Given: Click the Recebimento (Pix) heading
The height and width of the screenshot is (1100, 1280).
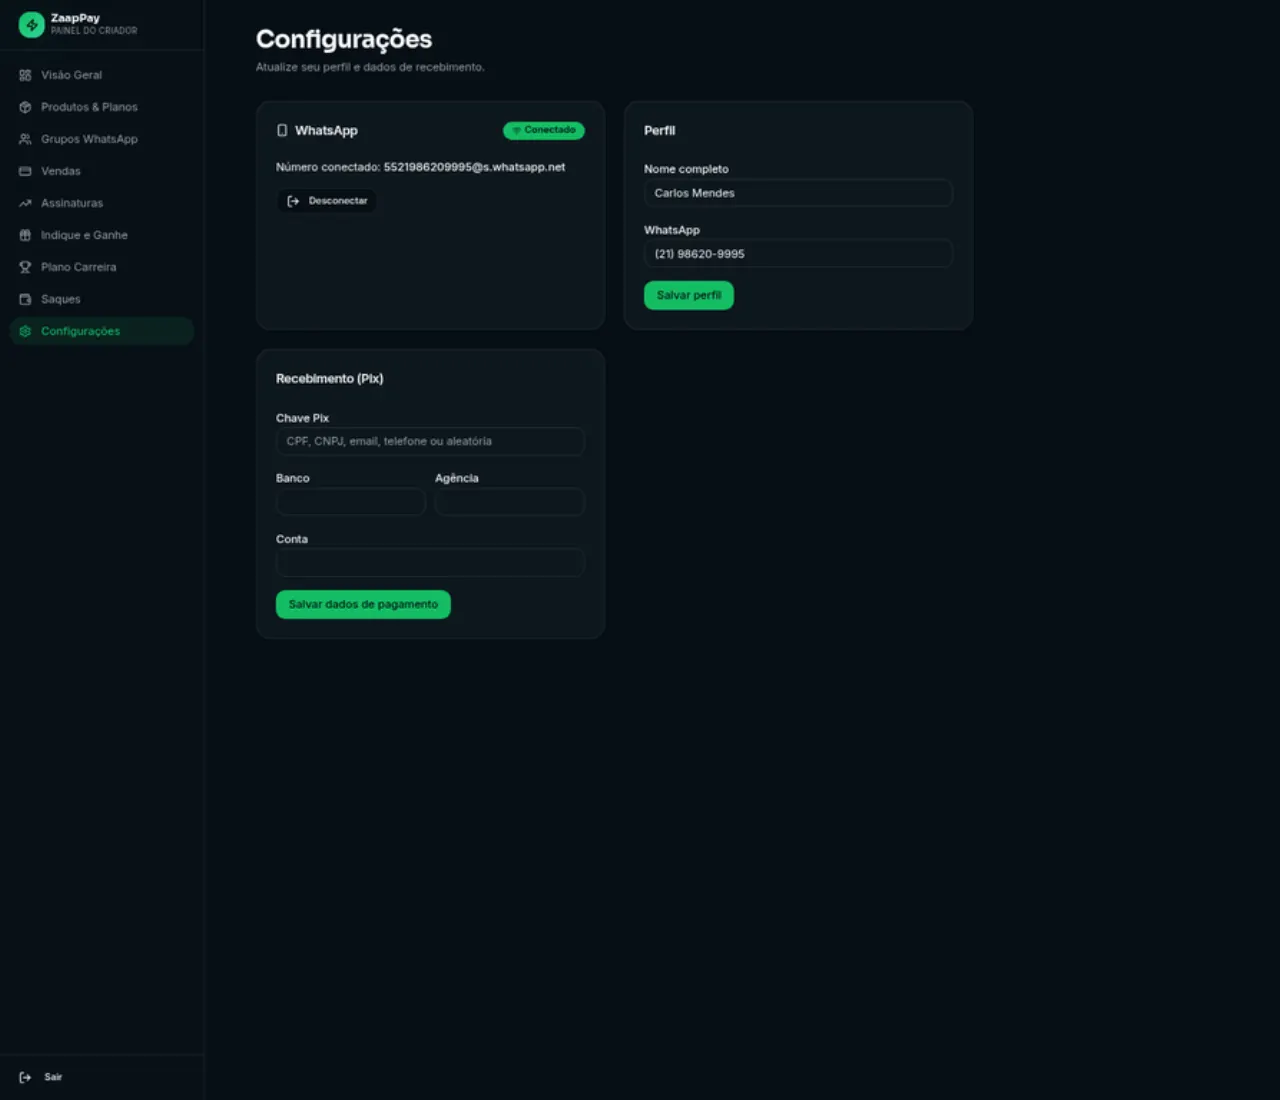Looking at the screenshot, I should point(330,379).
